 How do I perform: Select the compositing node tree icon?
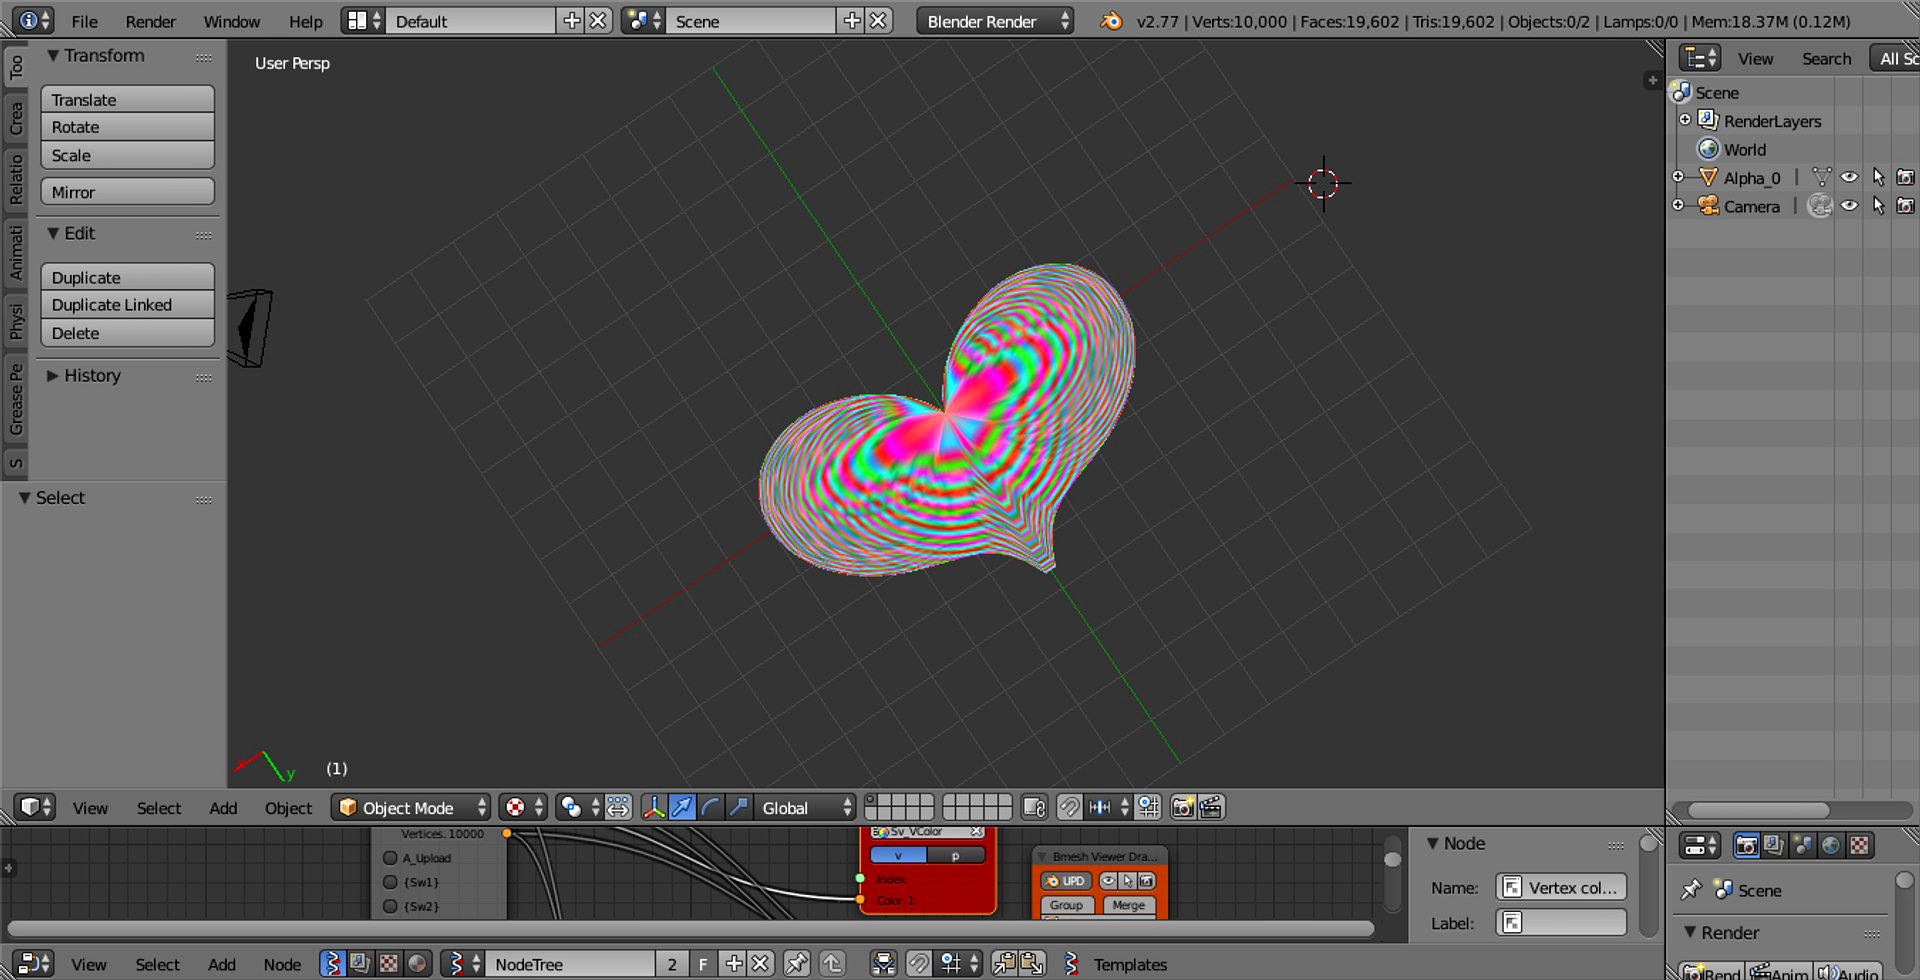pyautogui.click(x=360, y=964)
